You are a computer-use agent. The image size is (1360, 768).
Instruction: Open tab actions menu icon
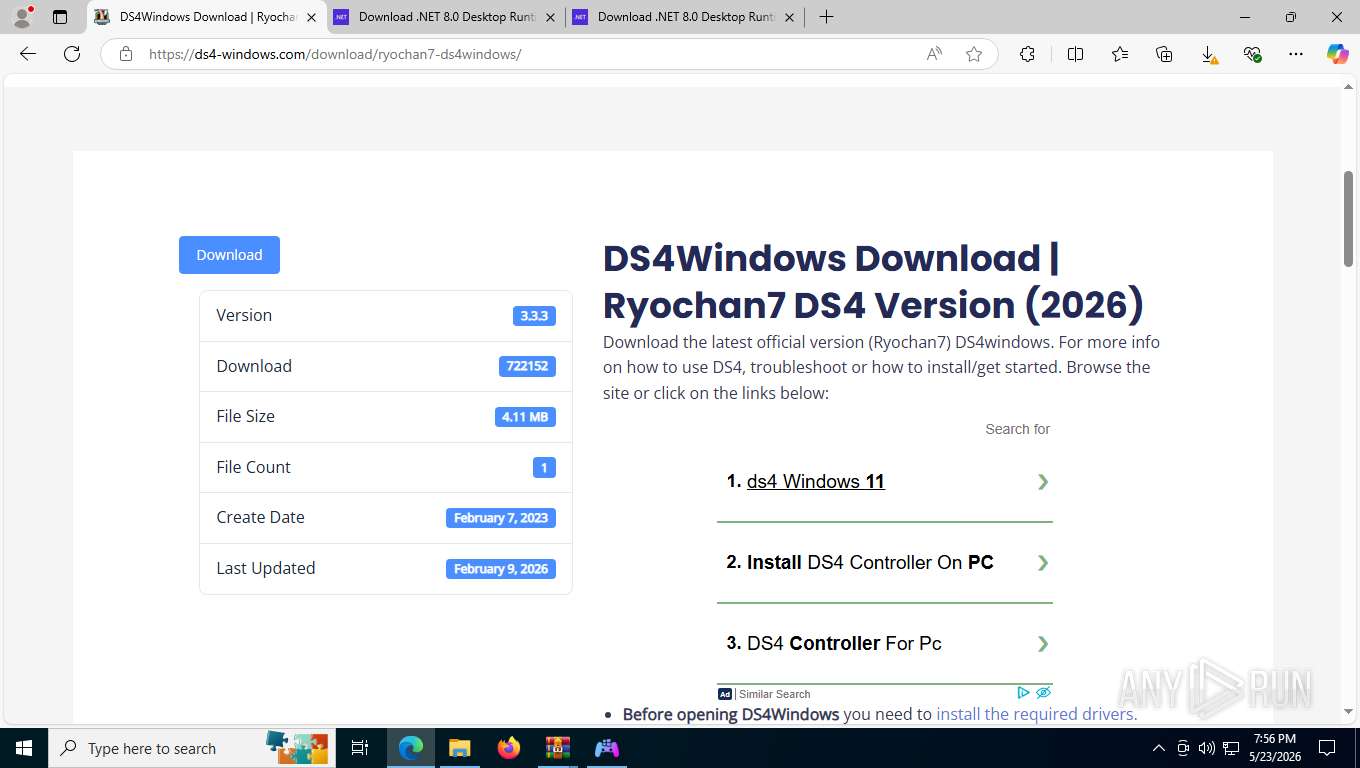[x=60, y=17]
